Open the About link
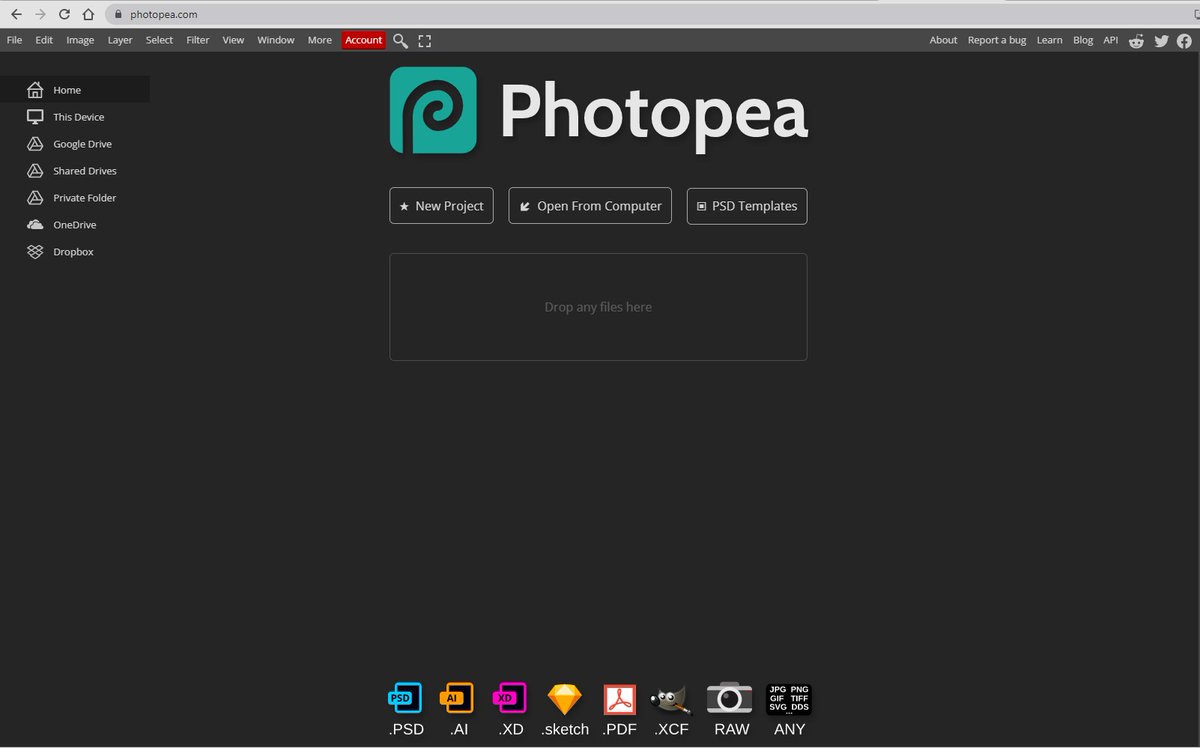The height and width of the screenshot is (748, 1200). 943,40
